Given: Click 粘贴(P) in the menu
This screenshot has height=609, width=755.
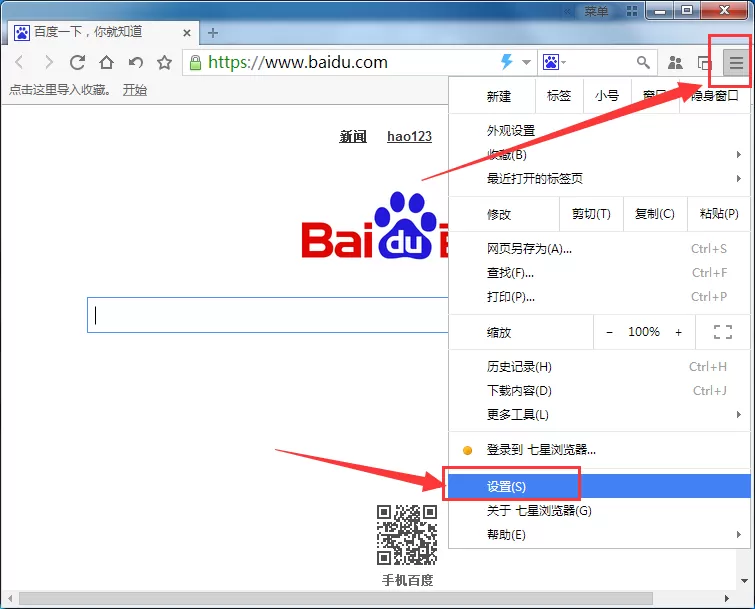Looking at the screenshot, I should (719, 214).
